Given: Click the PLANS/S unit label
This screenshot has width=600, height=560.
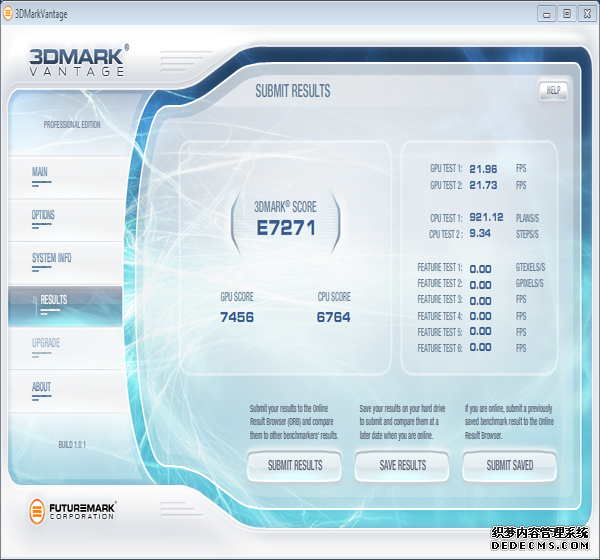Looking at the screenshot, I should point(527,219).
